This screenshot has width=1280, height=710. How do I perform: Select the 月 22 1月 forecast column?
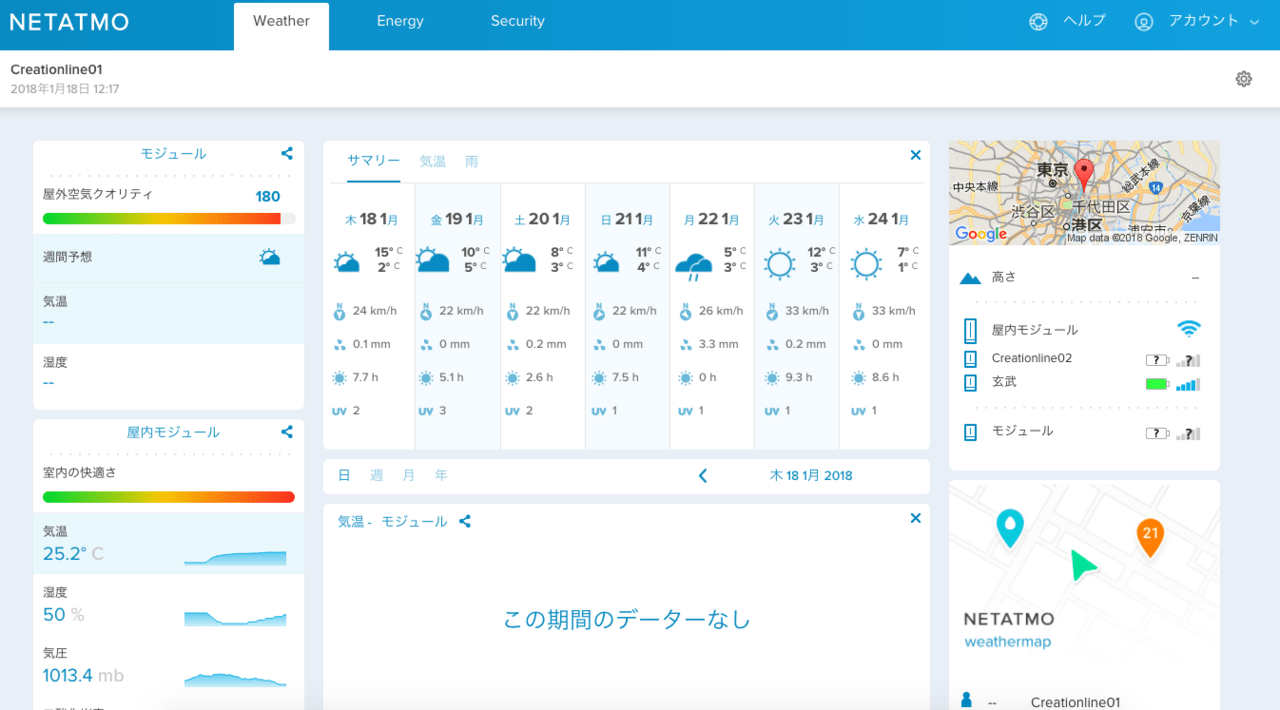pos(712,316)
